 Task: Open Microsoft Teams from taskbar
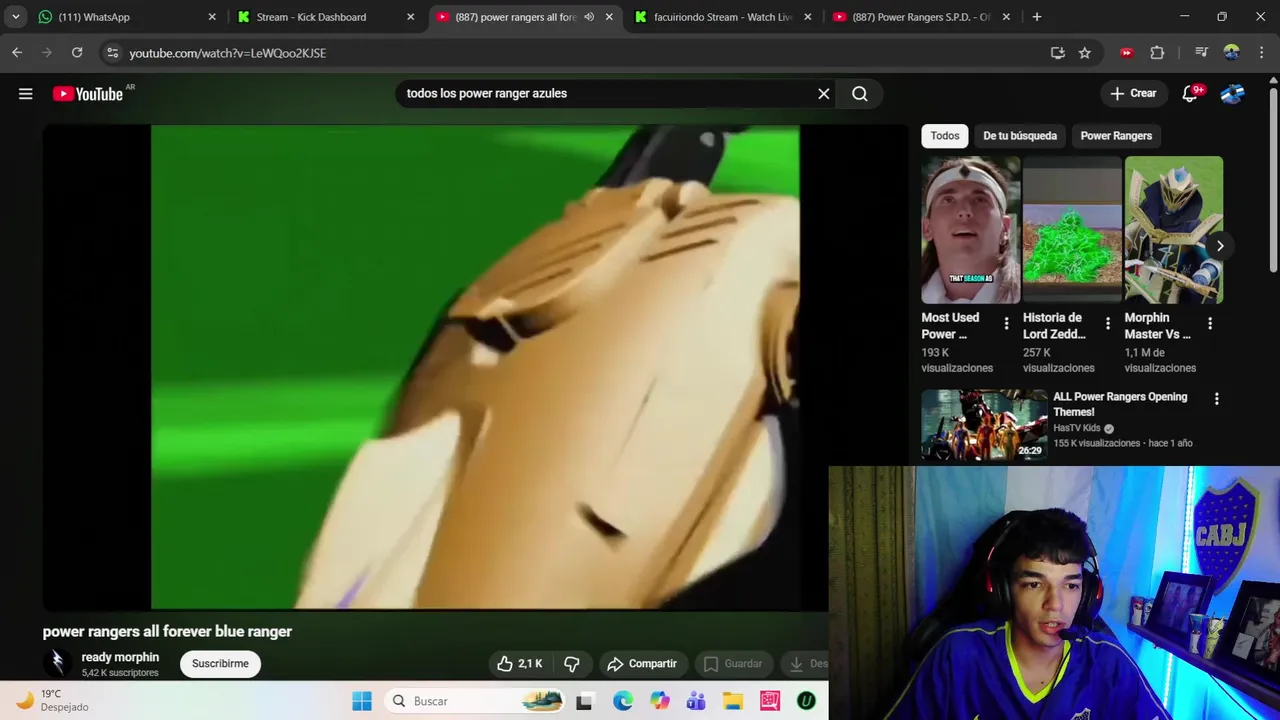click(x=696, y=701)
